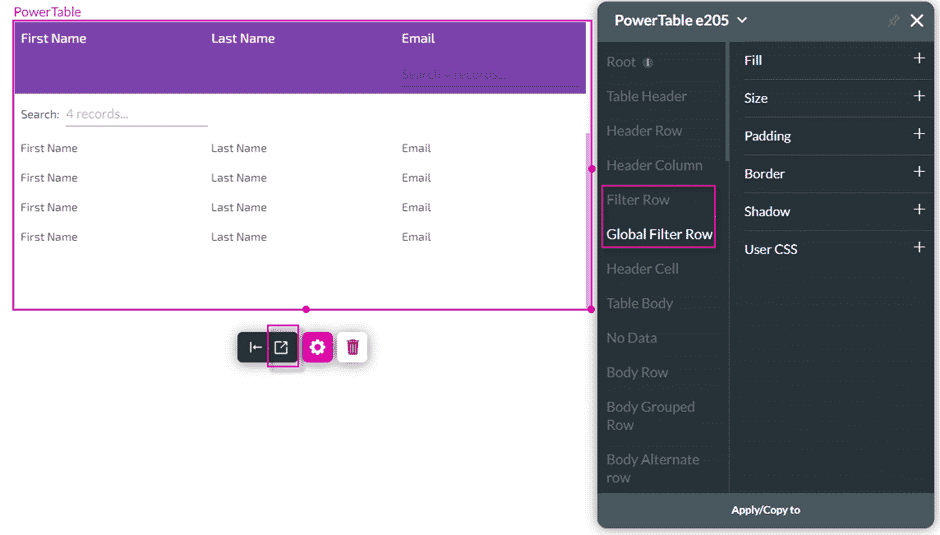The width and height of the screenshot is (940, 535).
Task: Click the Search 4 records input field
Action: click(136, 115)
